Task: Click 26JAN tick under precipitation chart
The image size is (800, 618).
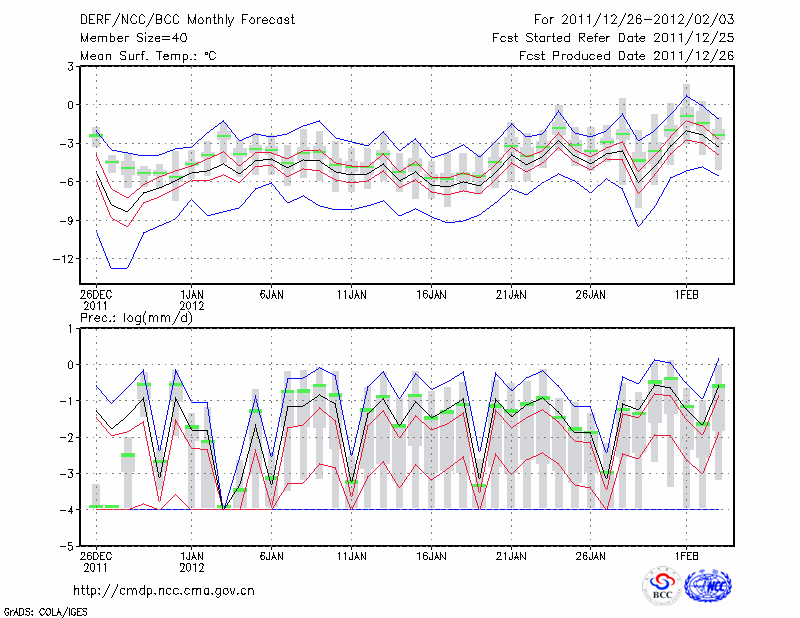Action: 591,554
